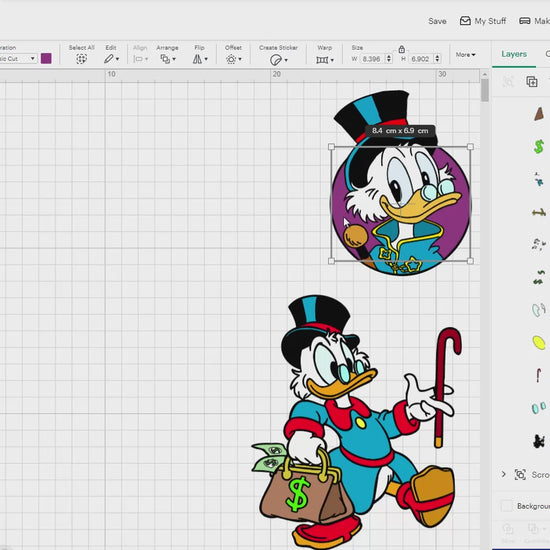Open the Warp dropdown arrow

point(332,60)
